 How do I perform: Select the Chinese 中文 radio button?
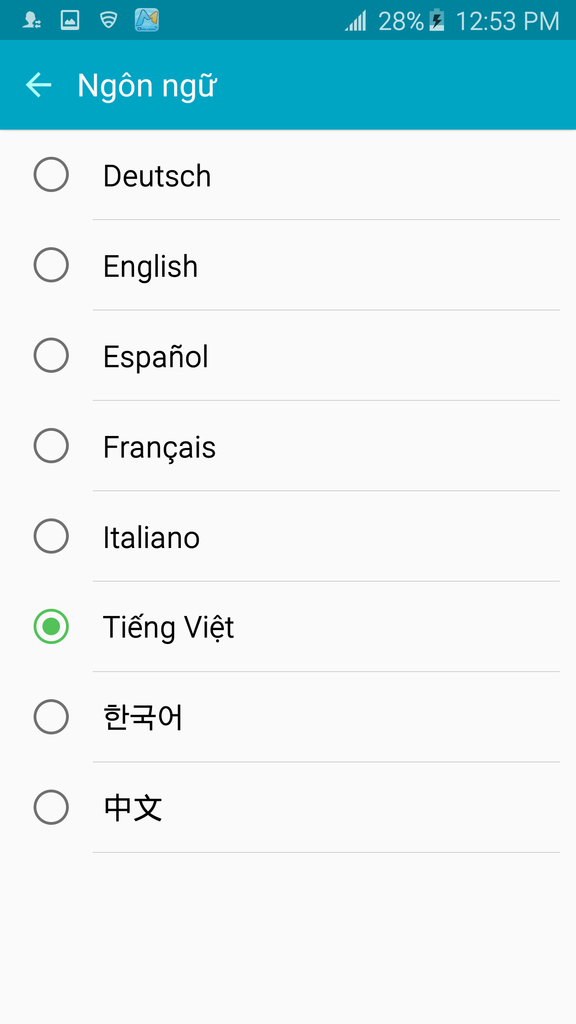coord(51,807)
